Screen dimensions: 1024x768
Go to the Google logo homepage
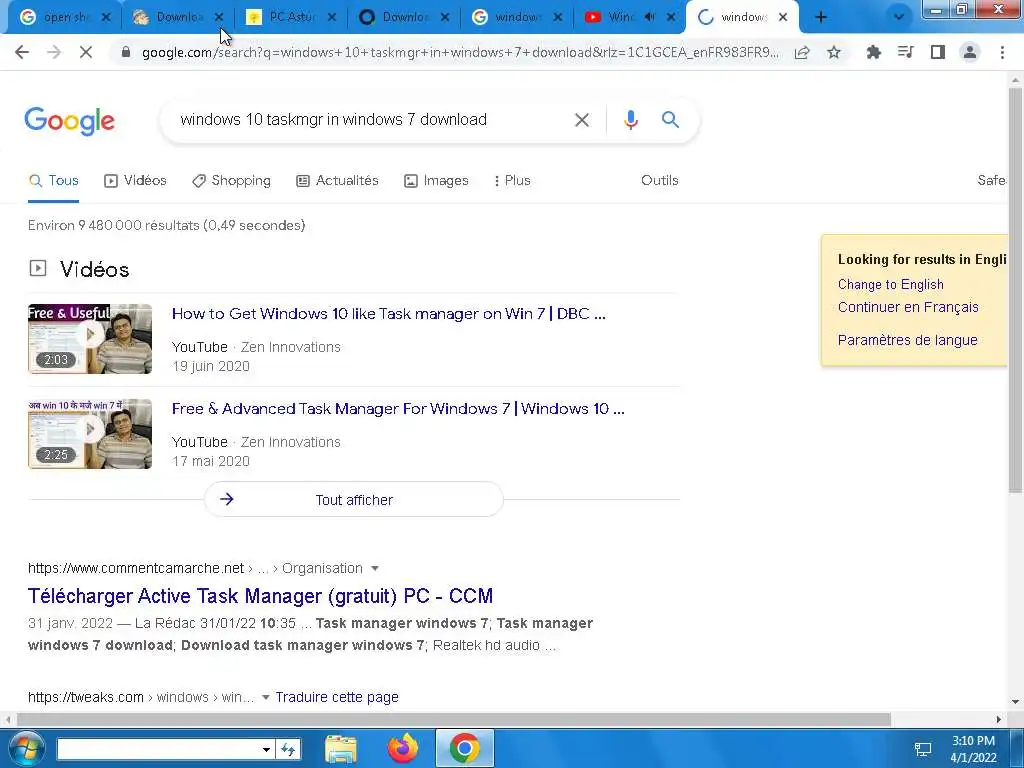[69, 121]
